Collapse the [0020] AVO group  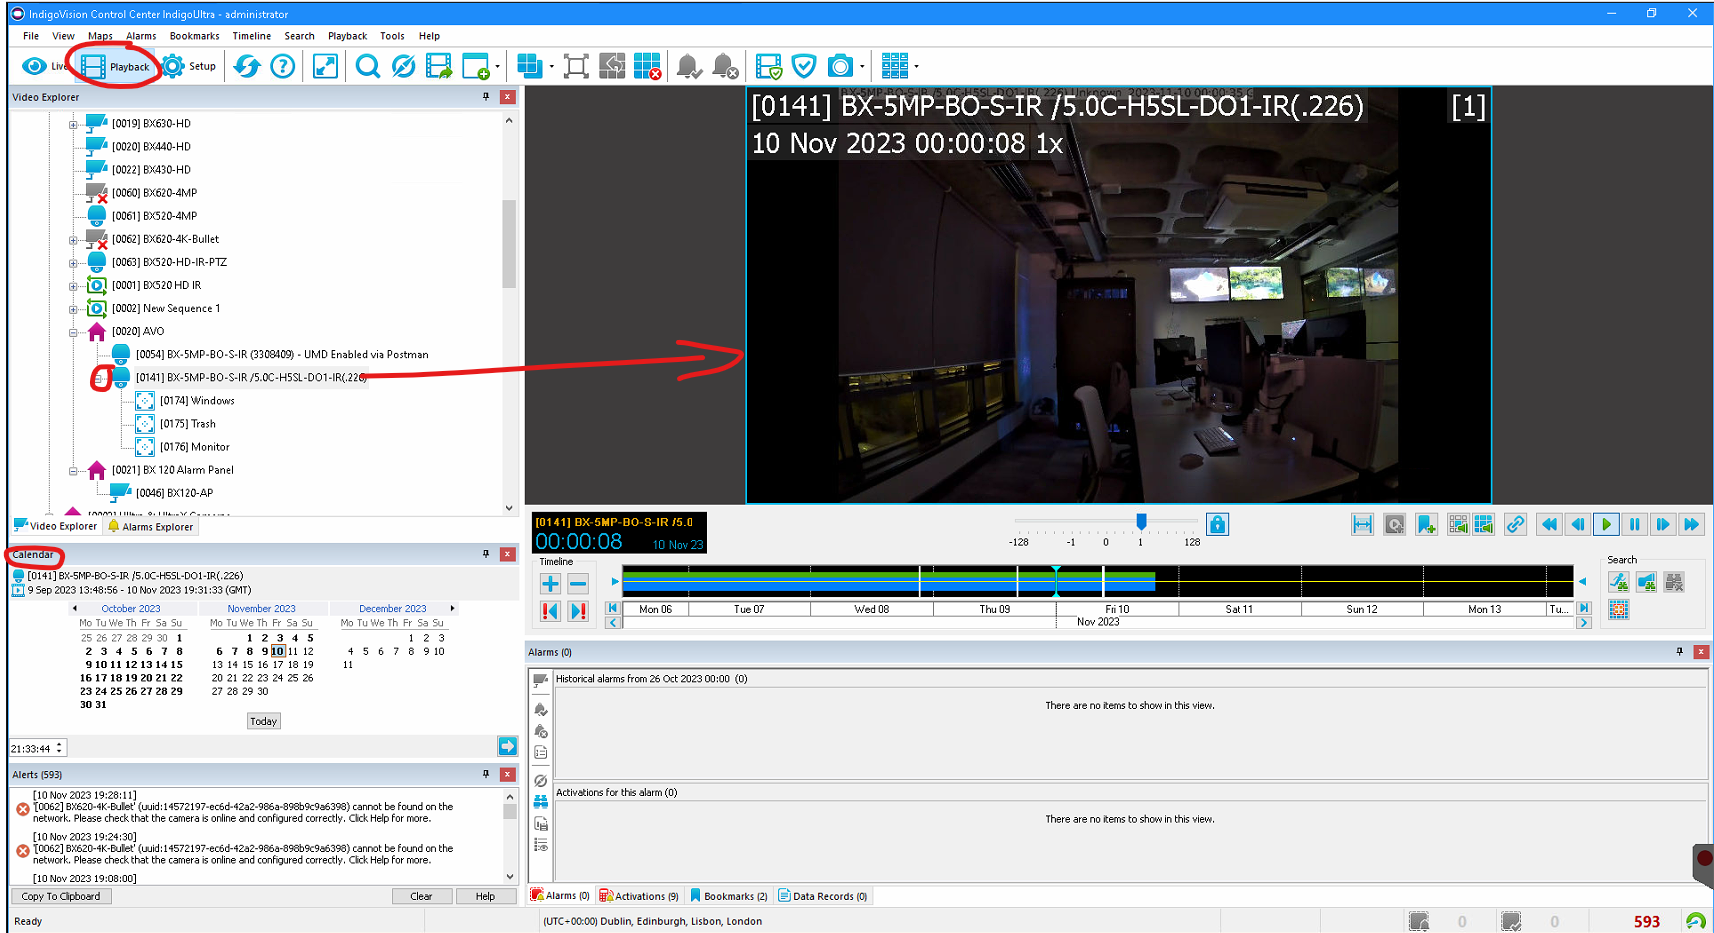click(73, 331)
